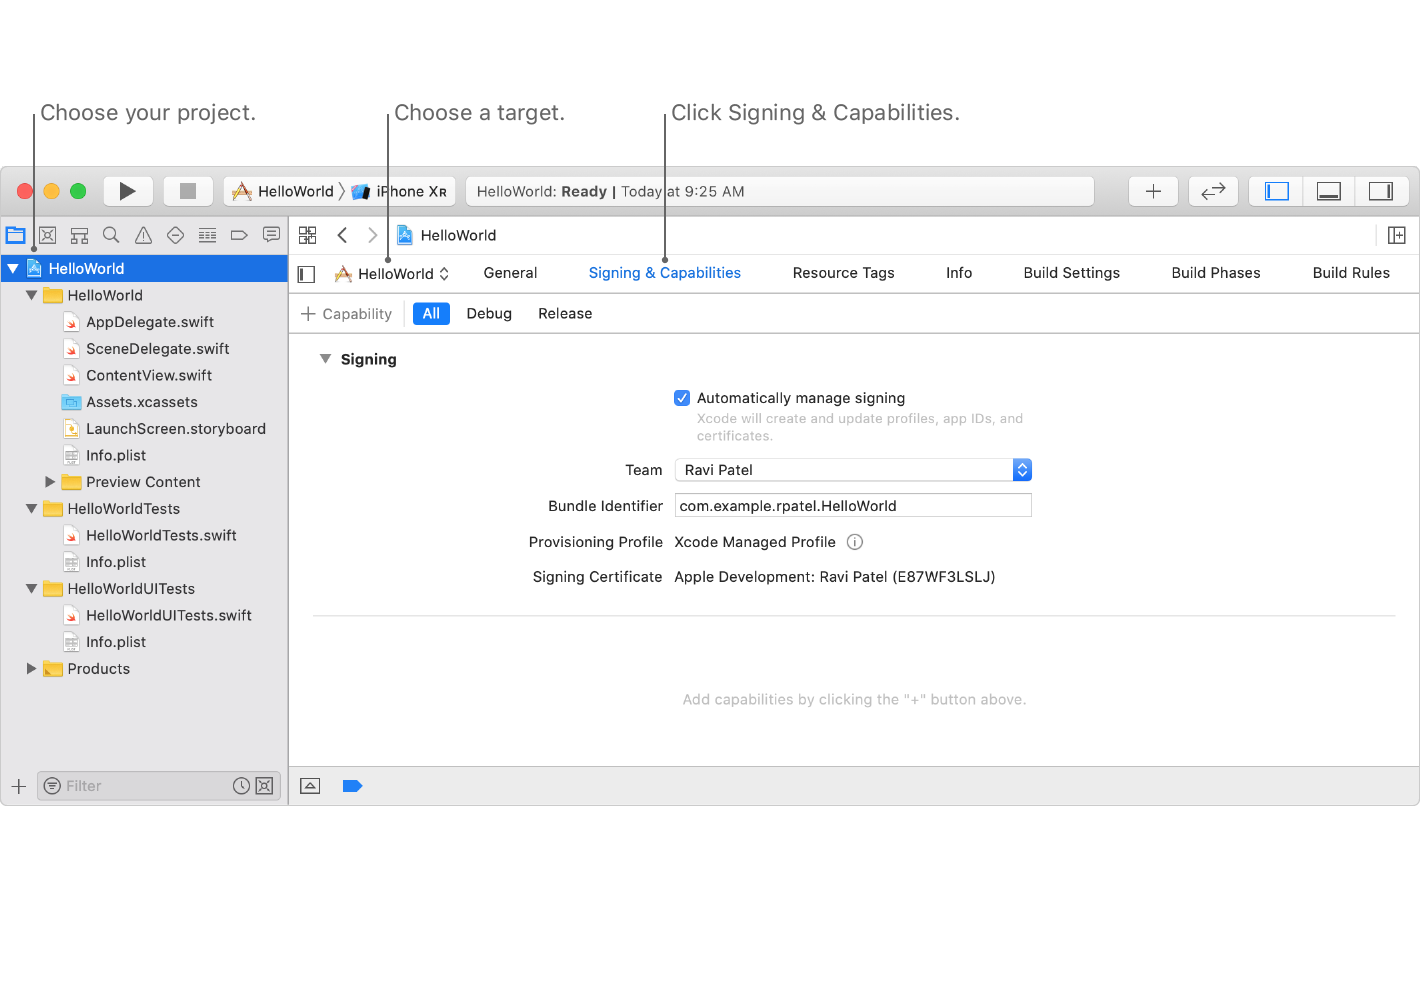Open the Find navigator magnifier icon

click(x=111, y=235)
